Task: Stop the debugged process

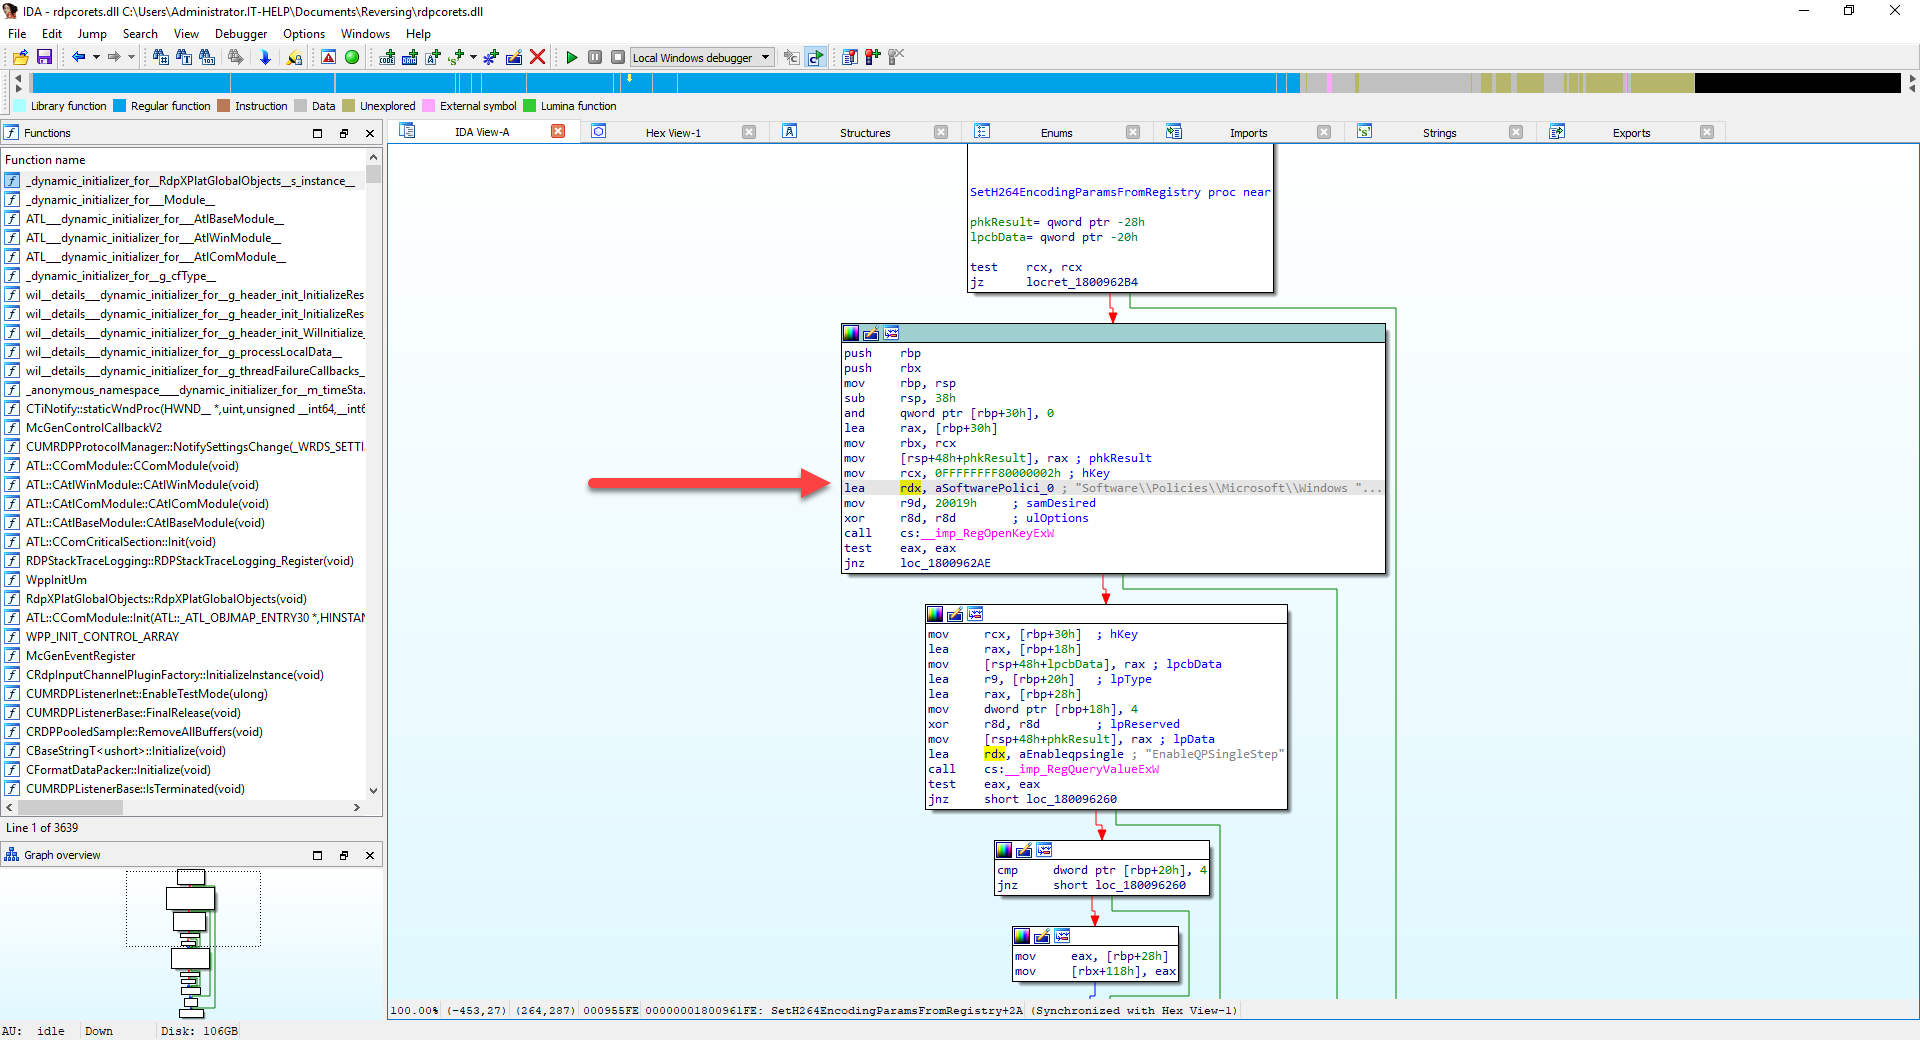Action: [x=619, y=57]
